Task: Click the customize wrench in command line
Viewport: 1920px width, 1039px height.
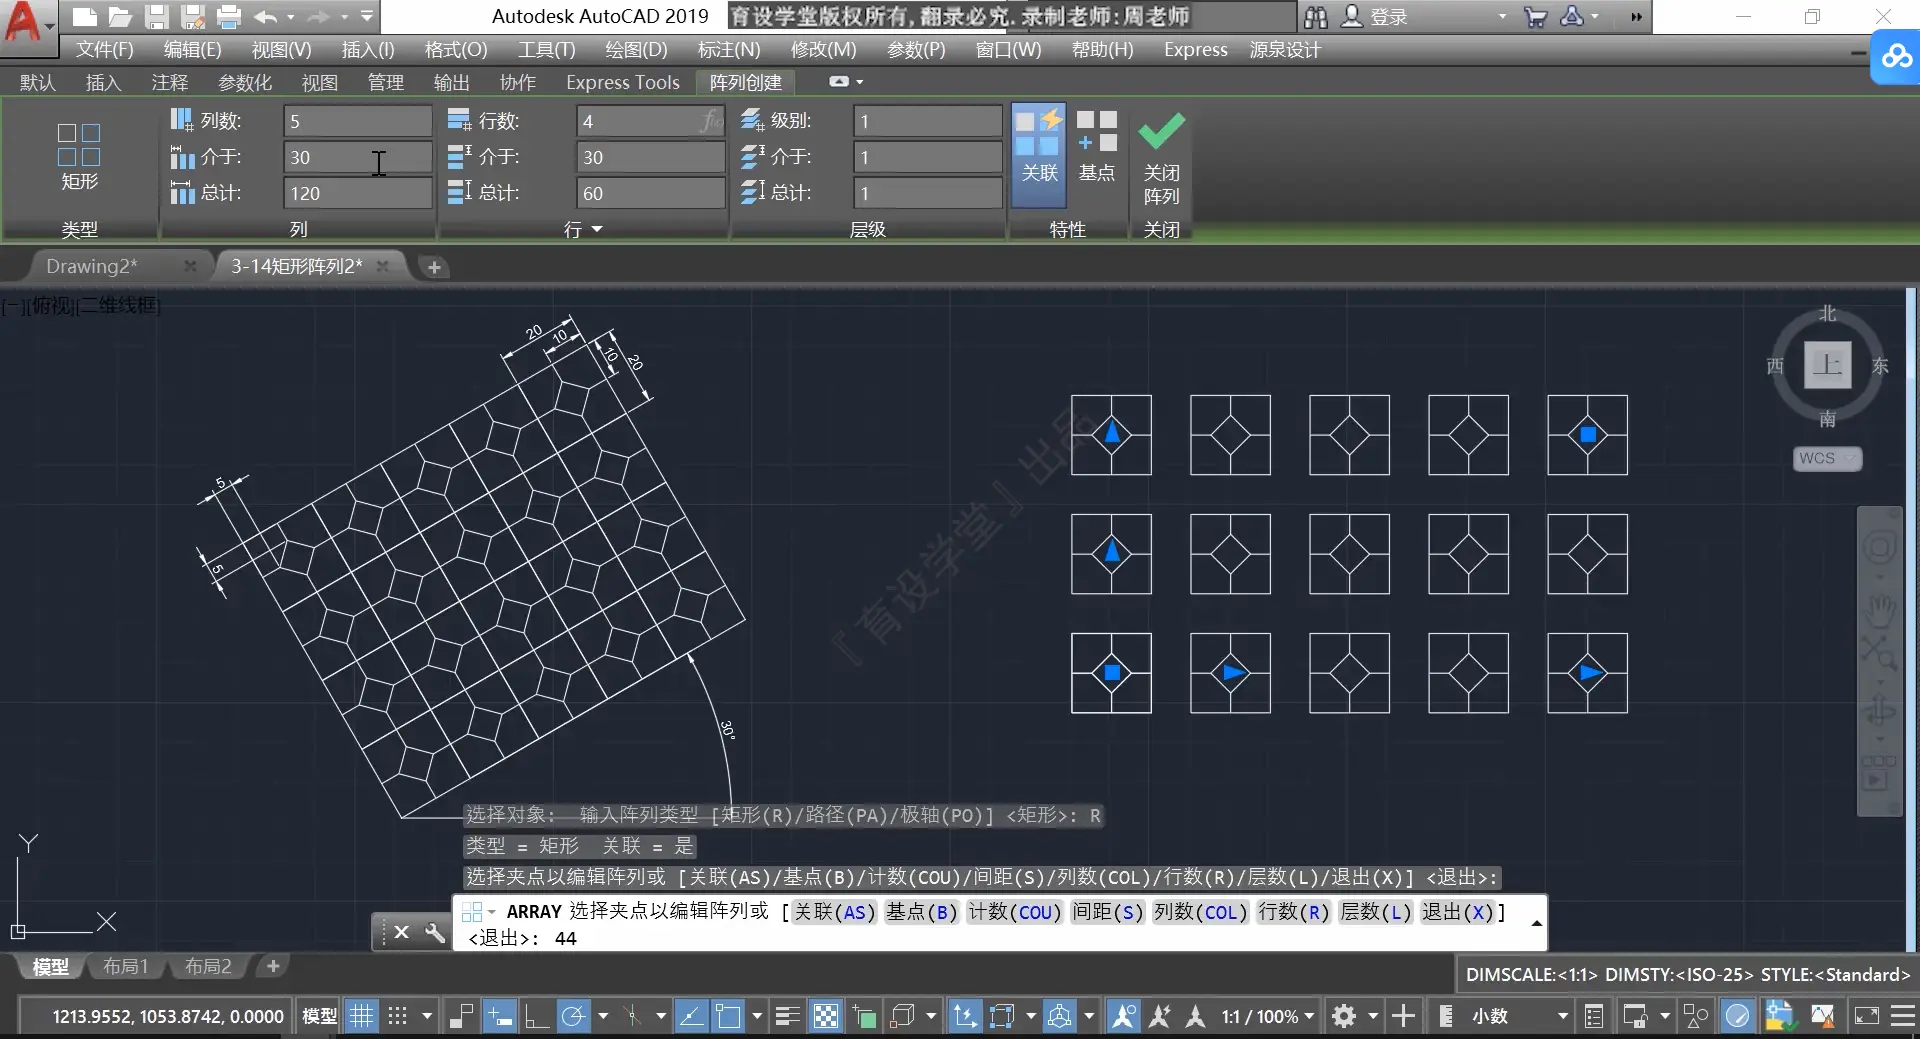Action: 434,932
